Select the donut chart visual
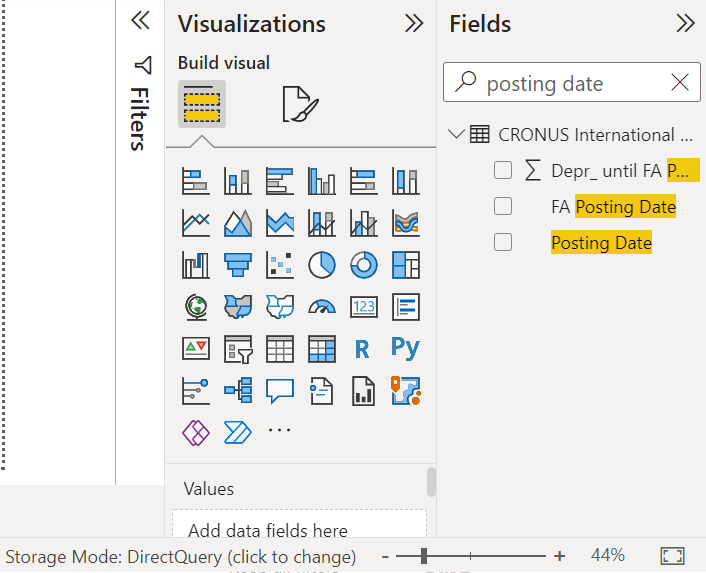The image size is (706, 573). pos(364,264)
